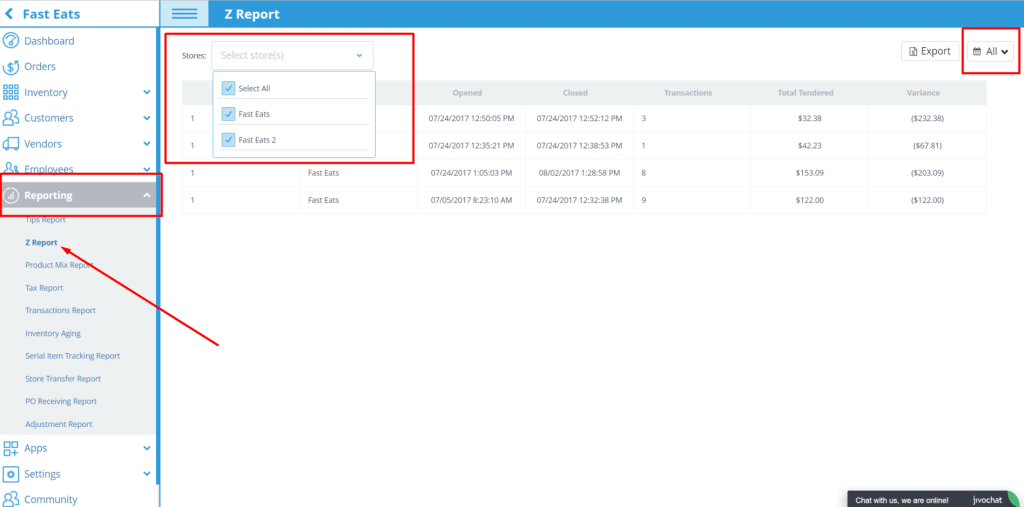Open Tax Report
The height and width of the screenshot is (507, 1024).
click(44, 287)
